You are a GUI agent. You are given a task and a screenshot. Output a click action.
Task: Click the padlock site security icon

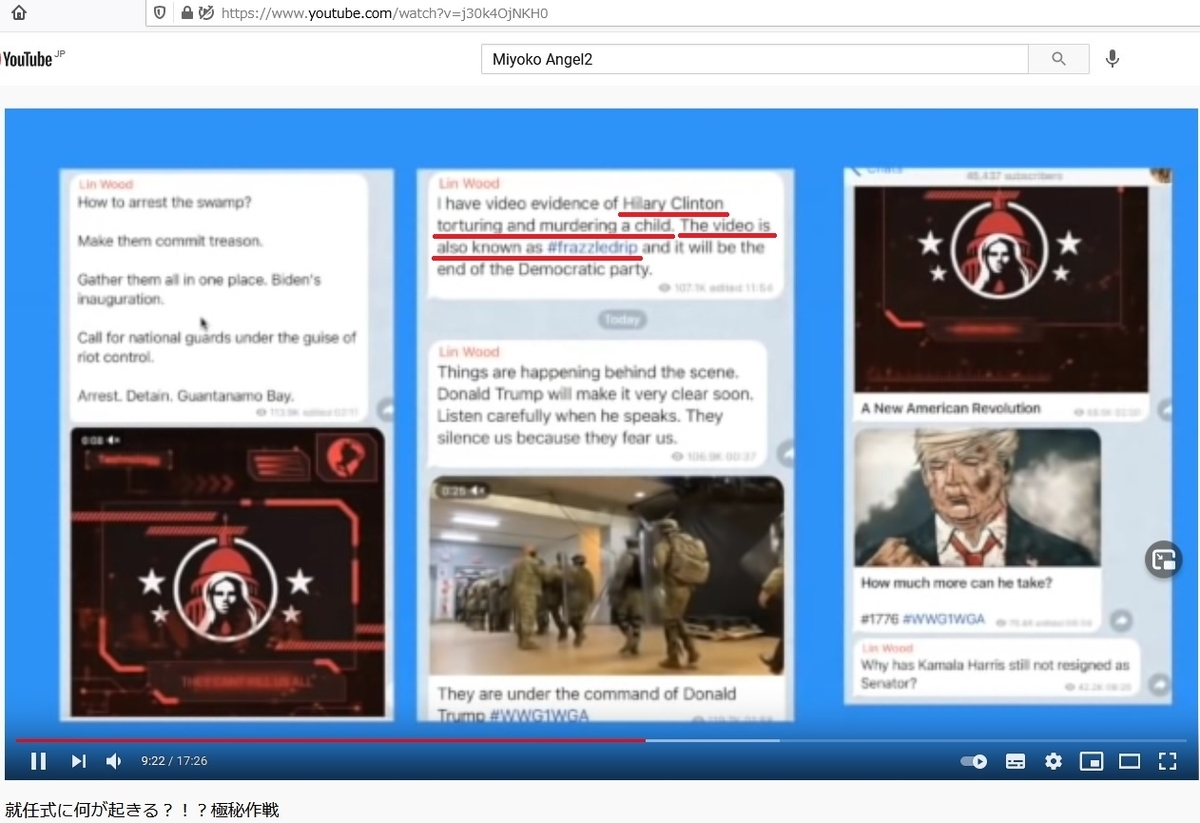pos(186,13)
